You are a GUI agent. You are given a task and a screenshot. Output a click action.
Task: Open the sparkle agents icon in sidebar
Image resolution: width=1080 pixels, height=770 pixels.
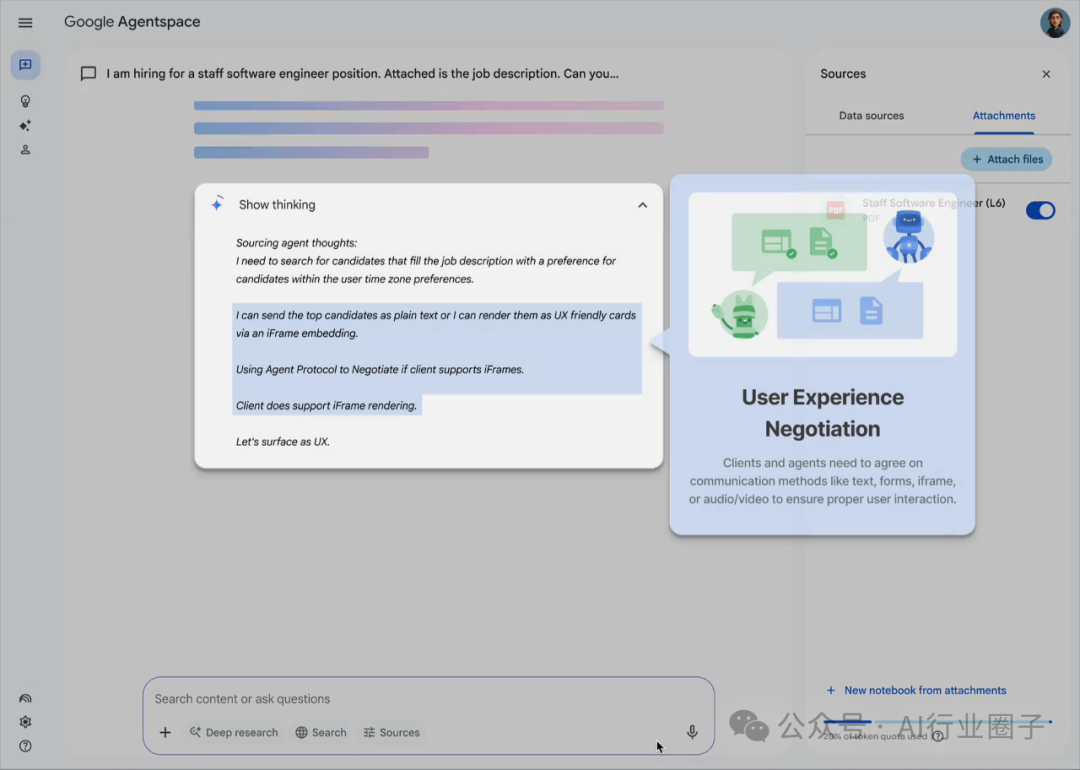[x=25, y=125]
